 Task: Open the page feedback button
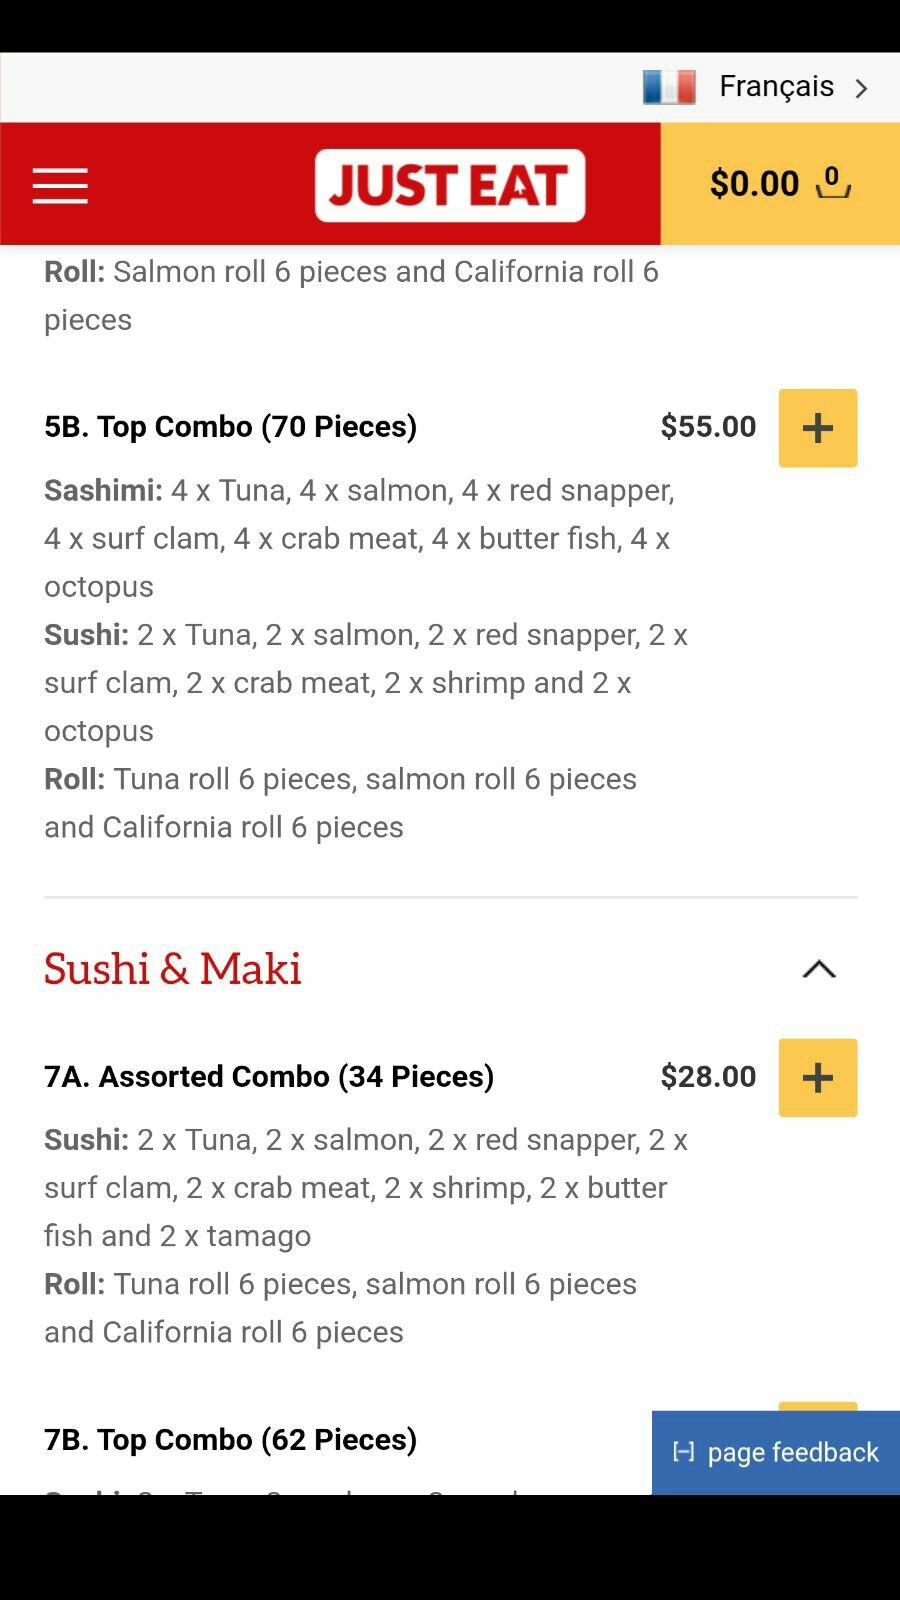(776, 1452)
